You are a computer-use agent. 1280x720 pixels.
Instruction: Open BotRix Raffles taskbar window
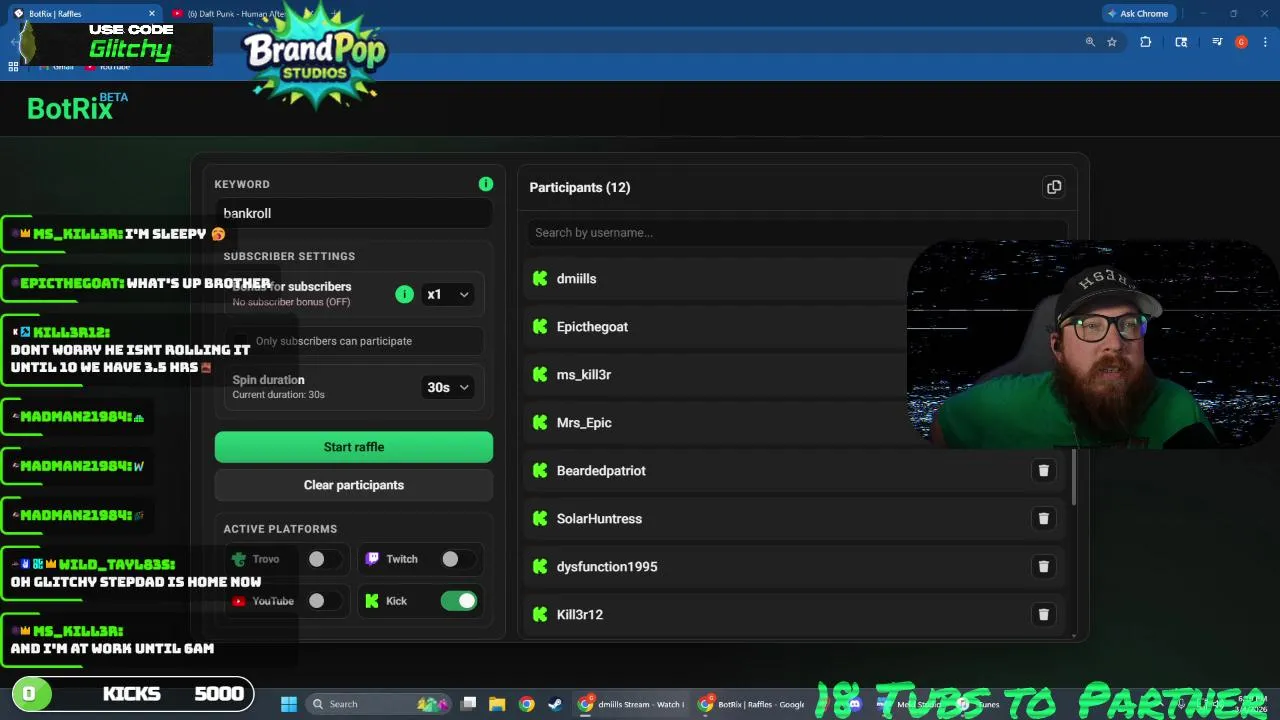pyautogui.click(x=752, y=704)
